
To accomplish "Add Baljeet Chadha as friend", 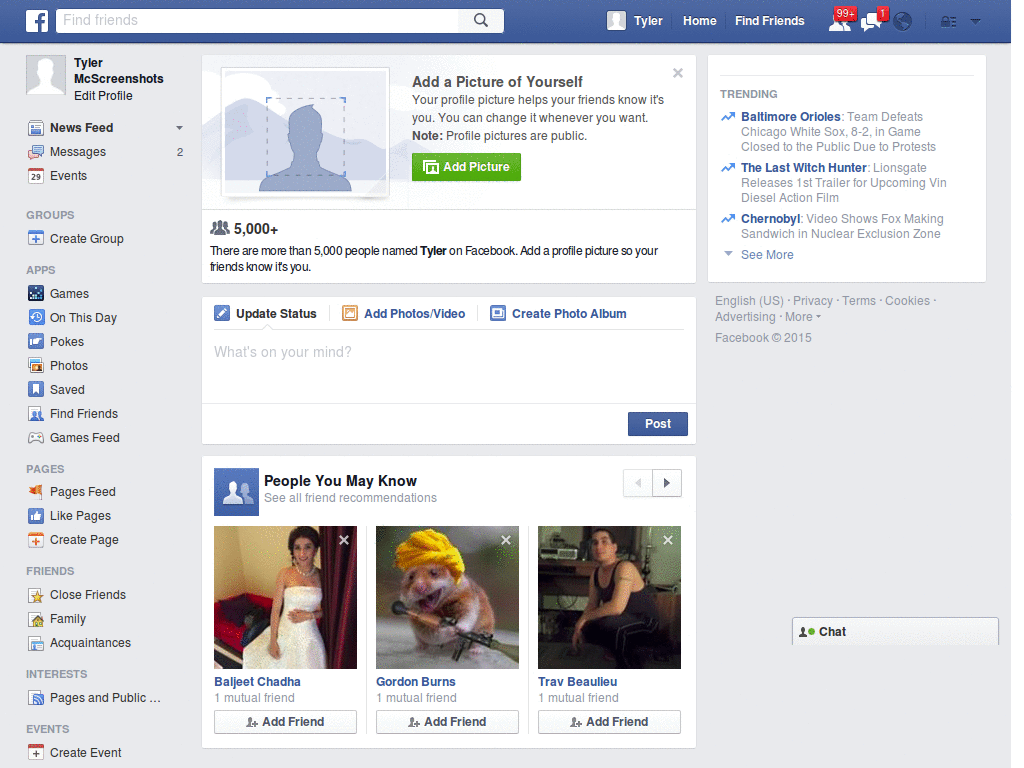I will click(x=285, y=722).
